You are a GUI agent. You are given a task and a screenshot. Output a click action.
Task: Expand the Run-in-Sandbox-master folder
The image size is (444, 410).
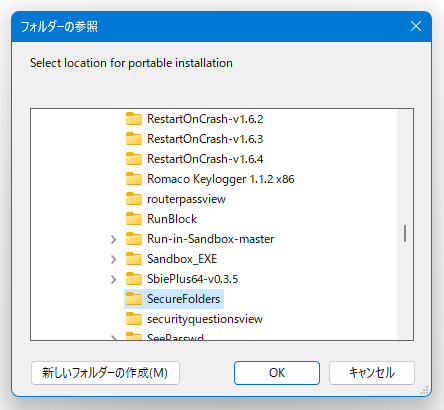(x=114, y=239)
